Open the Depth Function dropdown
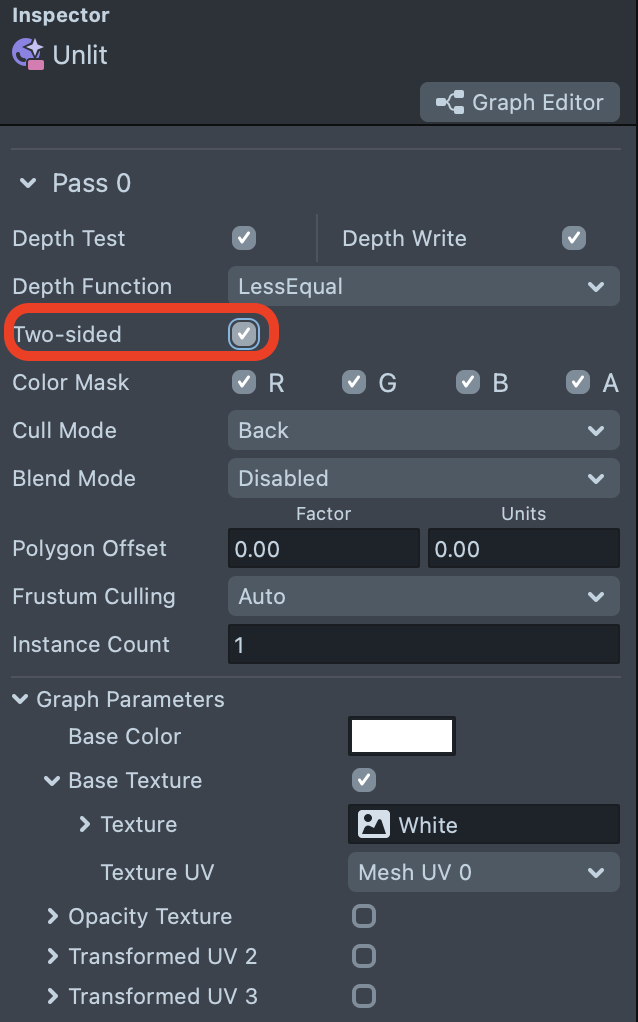This screenshot has height=1022, width=638. (x=423, y=287)
